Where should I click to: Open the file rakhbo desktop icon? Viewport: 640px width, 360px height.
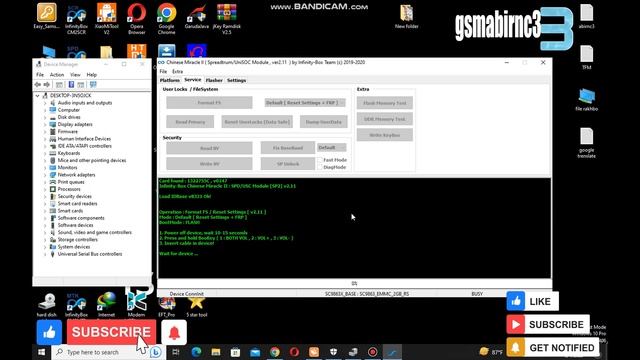(587, 100)
